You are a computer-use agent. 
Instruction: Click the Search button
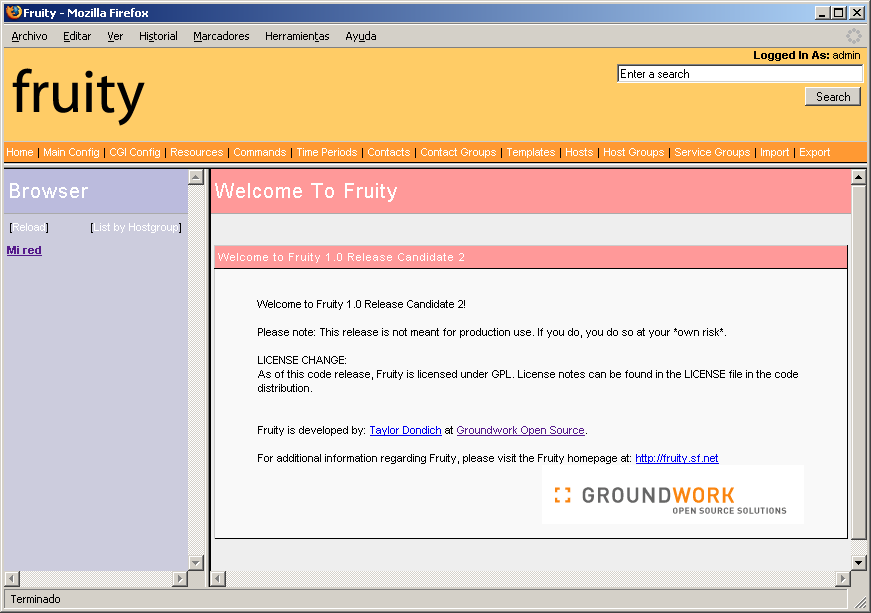click(x=833, y=97)
